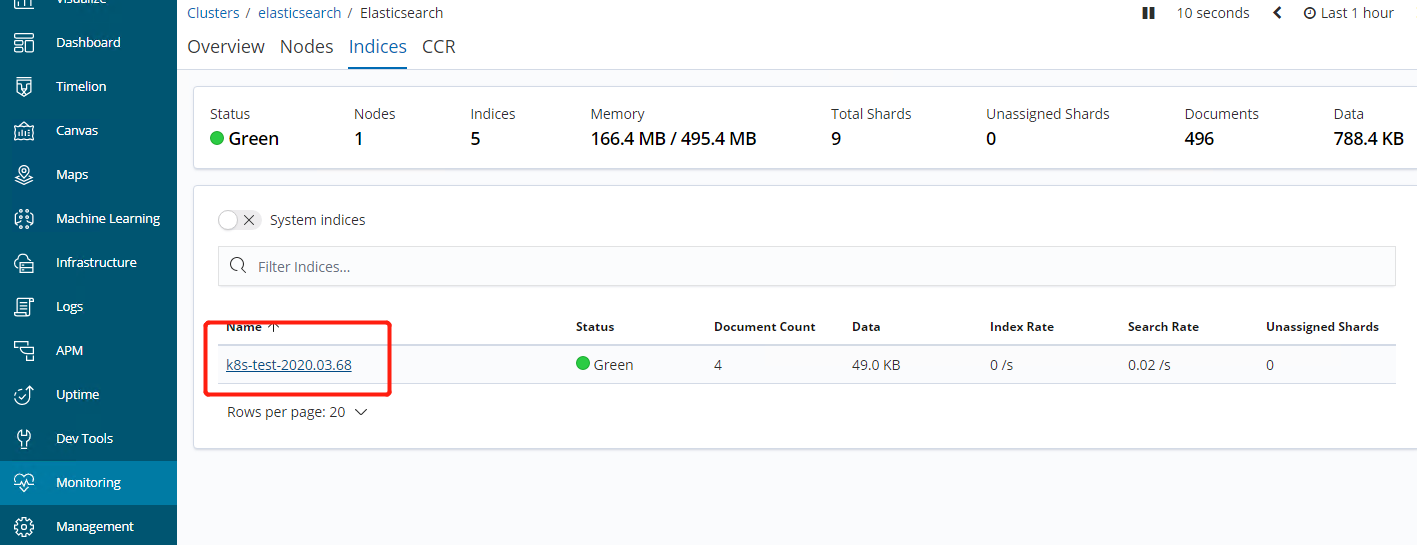Expand the Rows per page dropdown
Screen dimensions: 1417x545
297,412
